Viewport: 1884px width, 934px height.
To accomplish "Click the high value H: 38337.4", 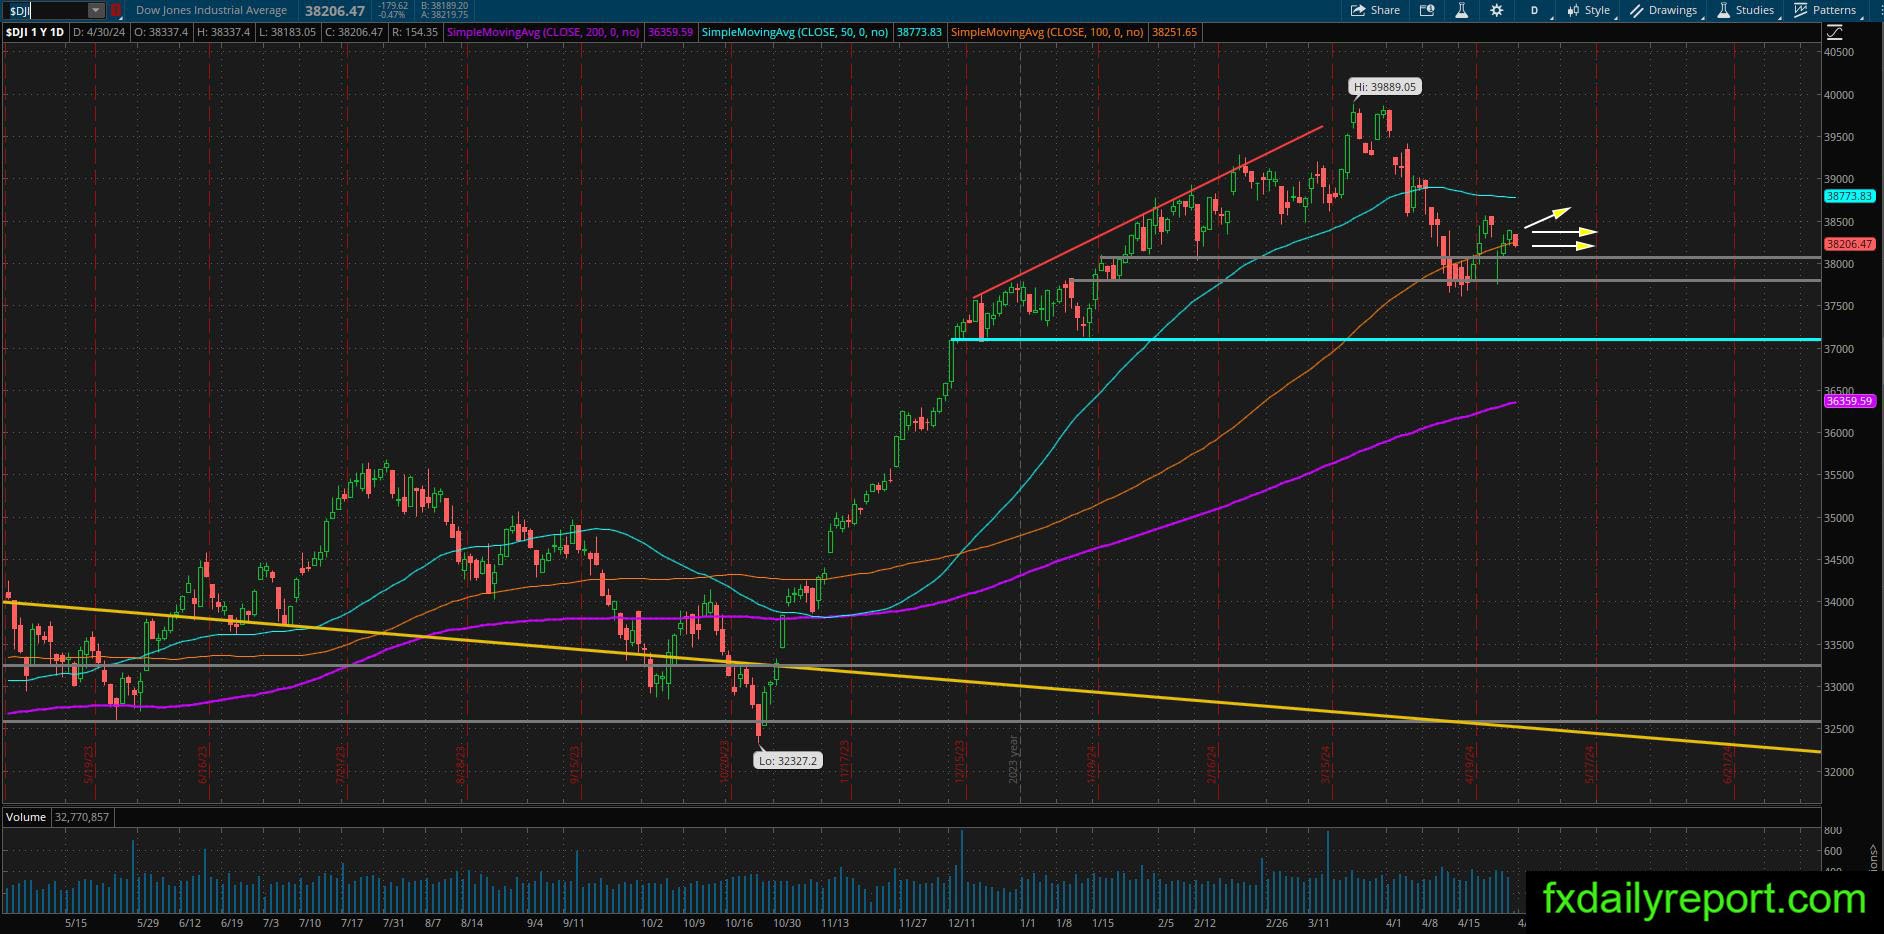I will click(x=223, y=32).
